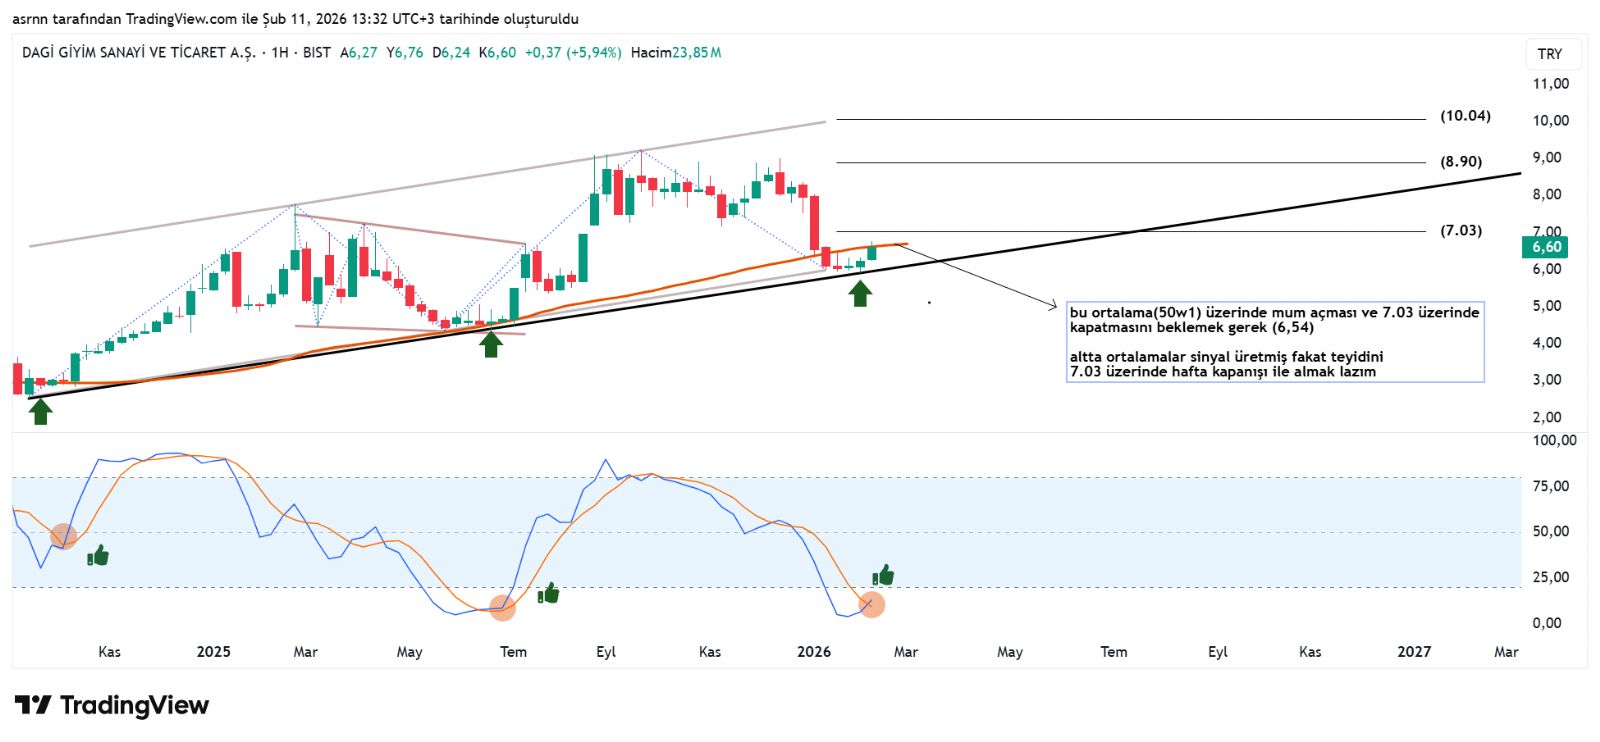Image resolution: width=1600 pixels, height=742 pixels.
Task: Click the thumbs-up icon beside the mid-2025 oscillator bottom
Action: [548, 594]
